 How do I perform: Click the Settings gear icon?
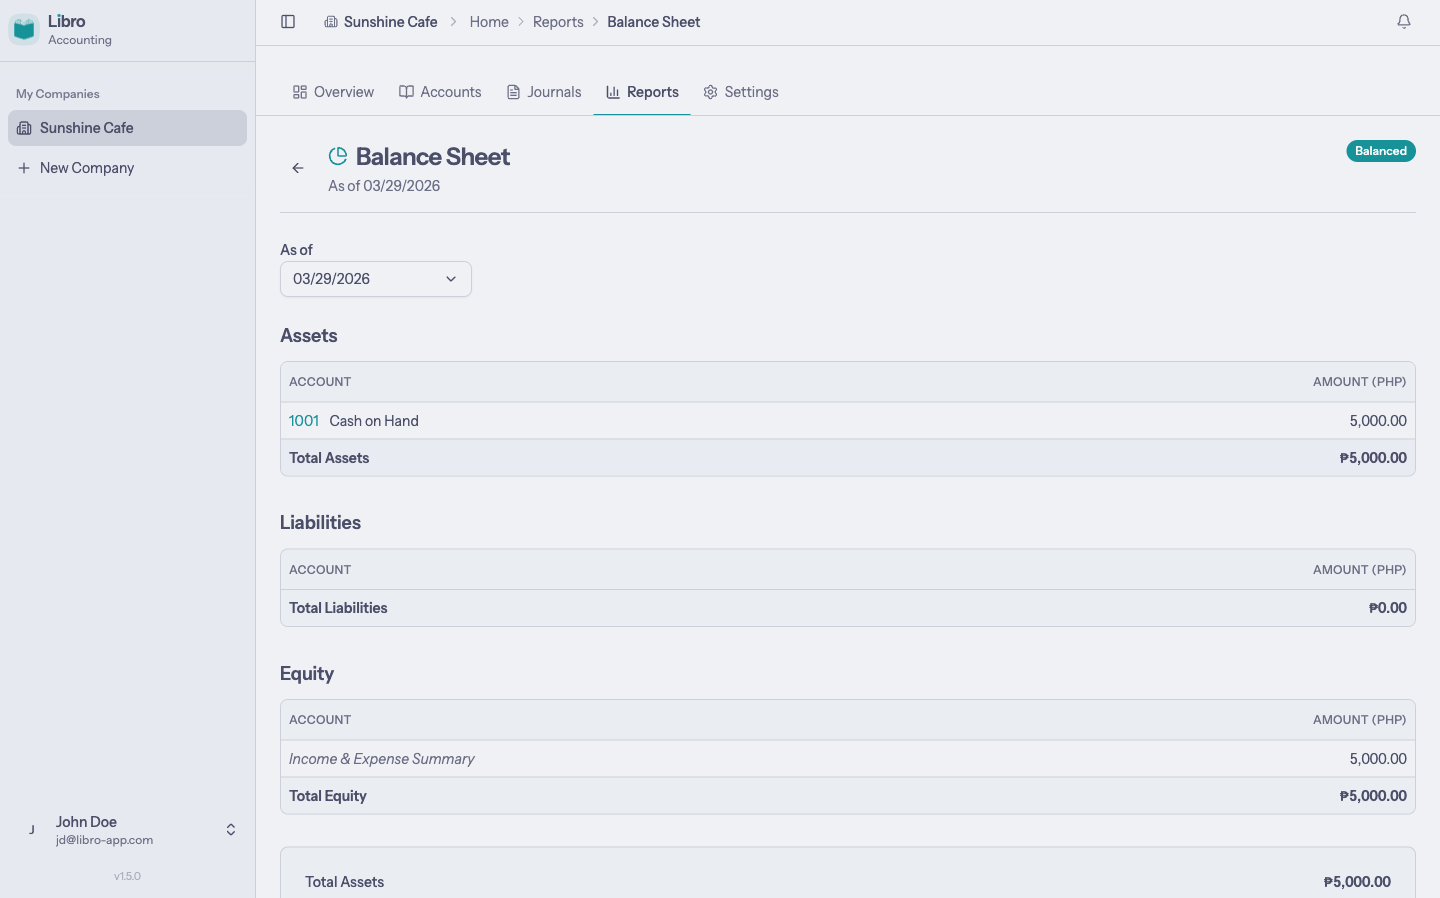(x=710, y=91)
